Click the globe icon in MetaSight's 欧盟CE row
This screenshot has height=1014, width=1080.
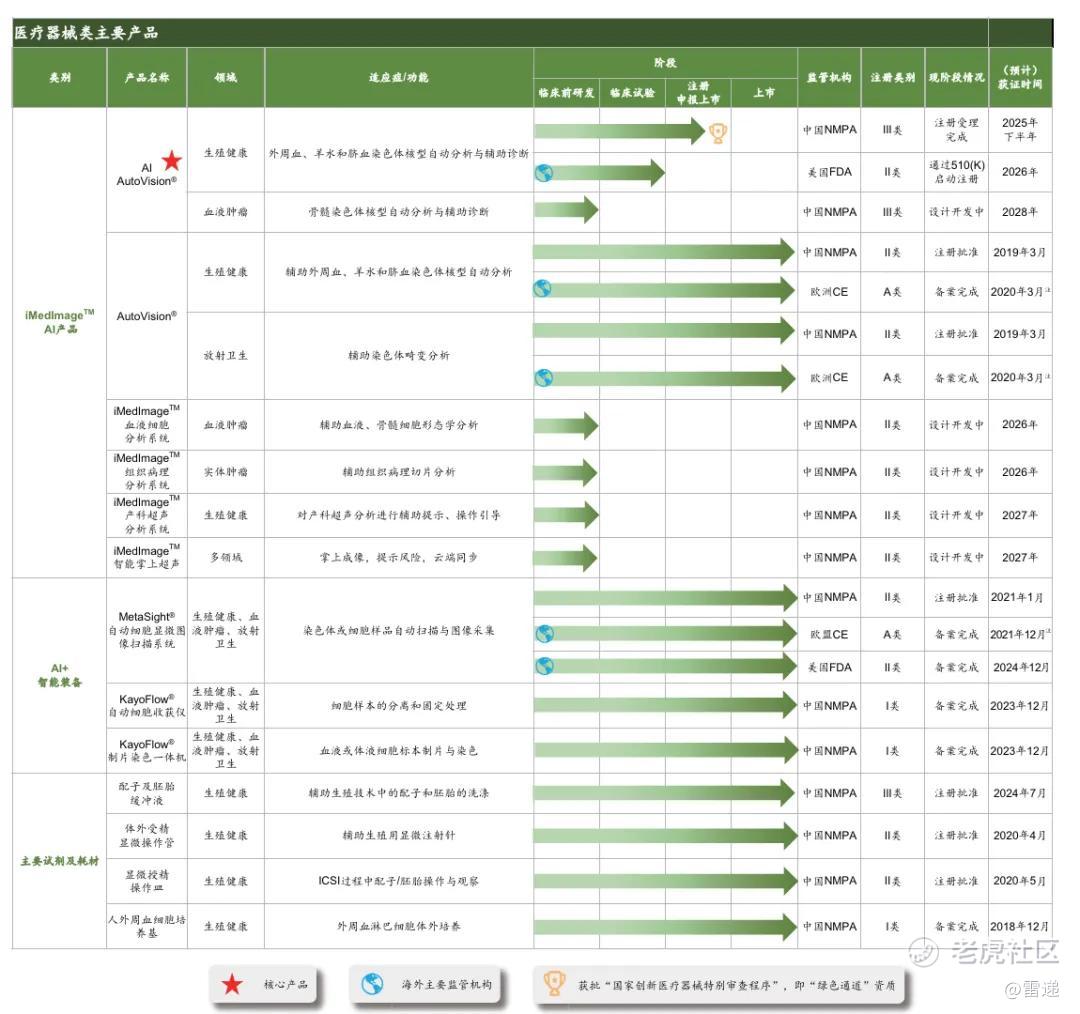[x=544, y=634]
